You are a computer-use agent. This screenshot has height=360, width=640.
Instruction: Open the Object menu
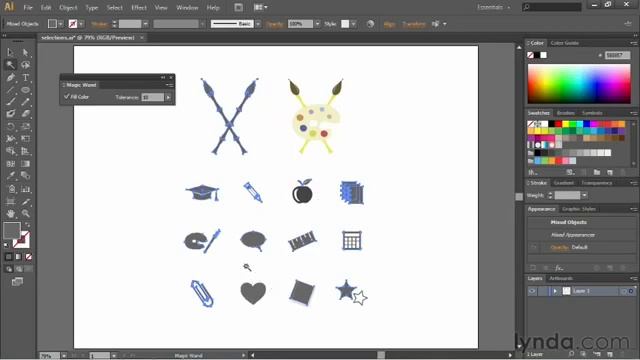click(x=68, y=7)
